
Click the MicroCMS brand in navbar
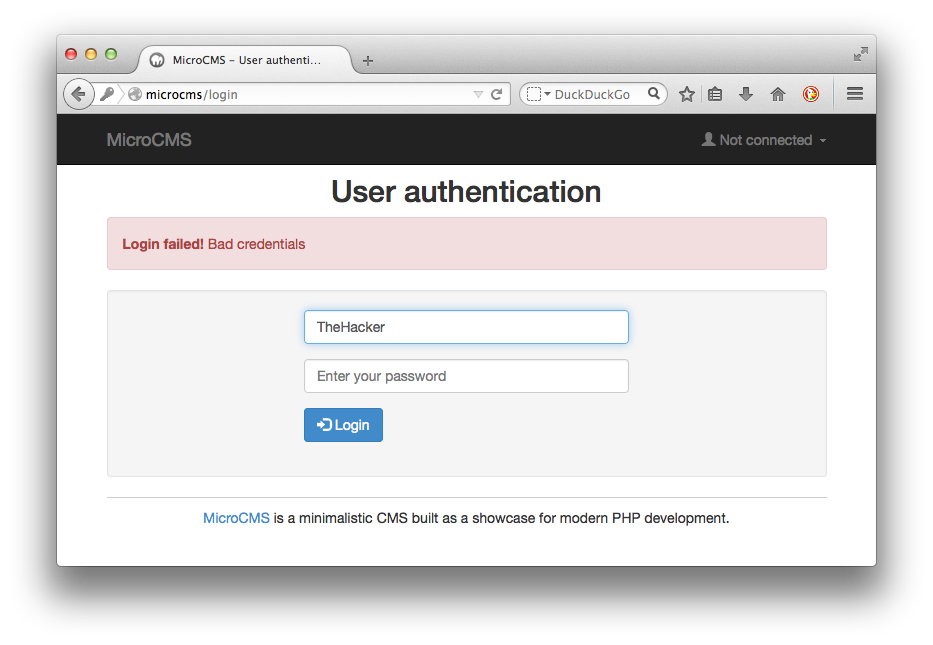tap(149, 140)
